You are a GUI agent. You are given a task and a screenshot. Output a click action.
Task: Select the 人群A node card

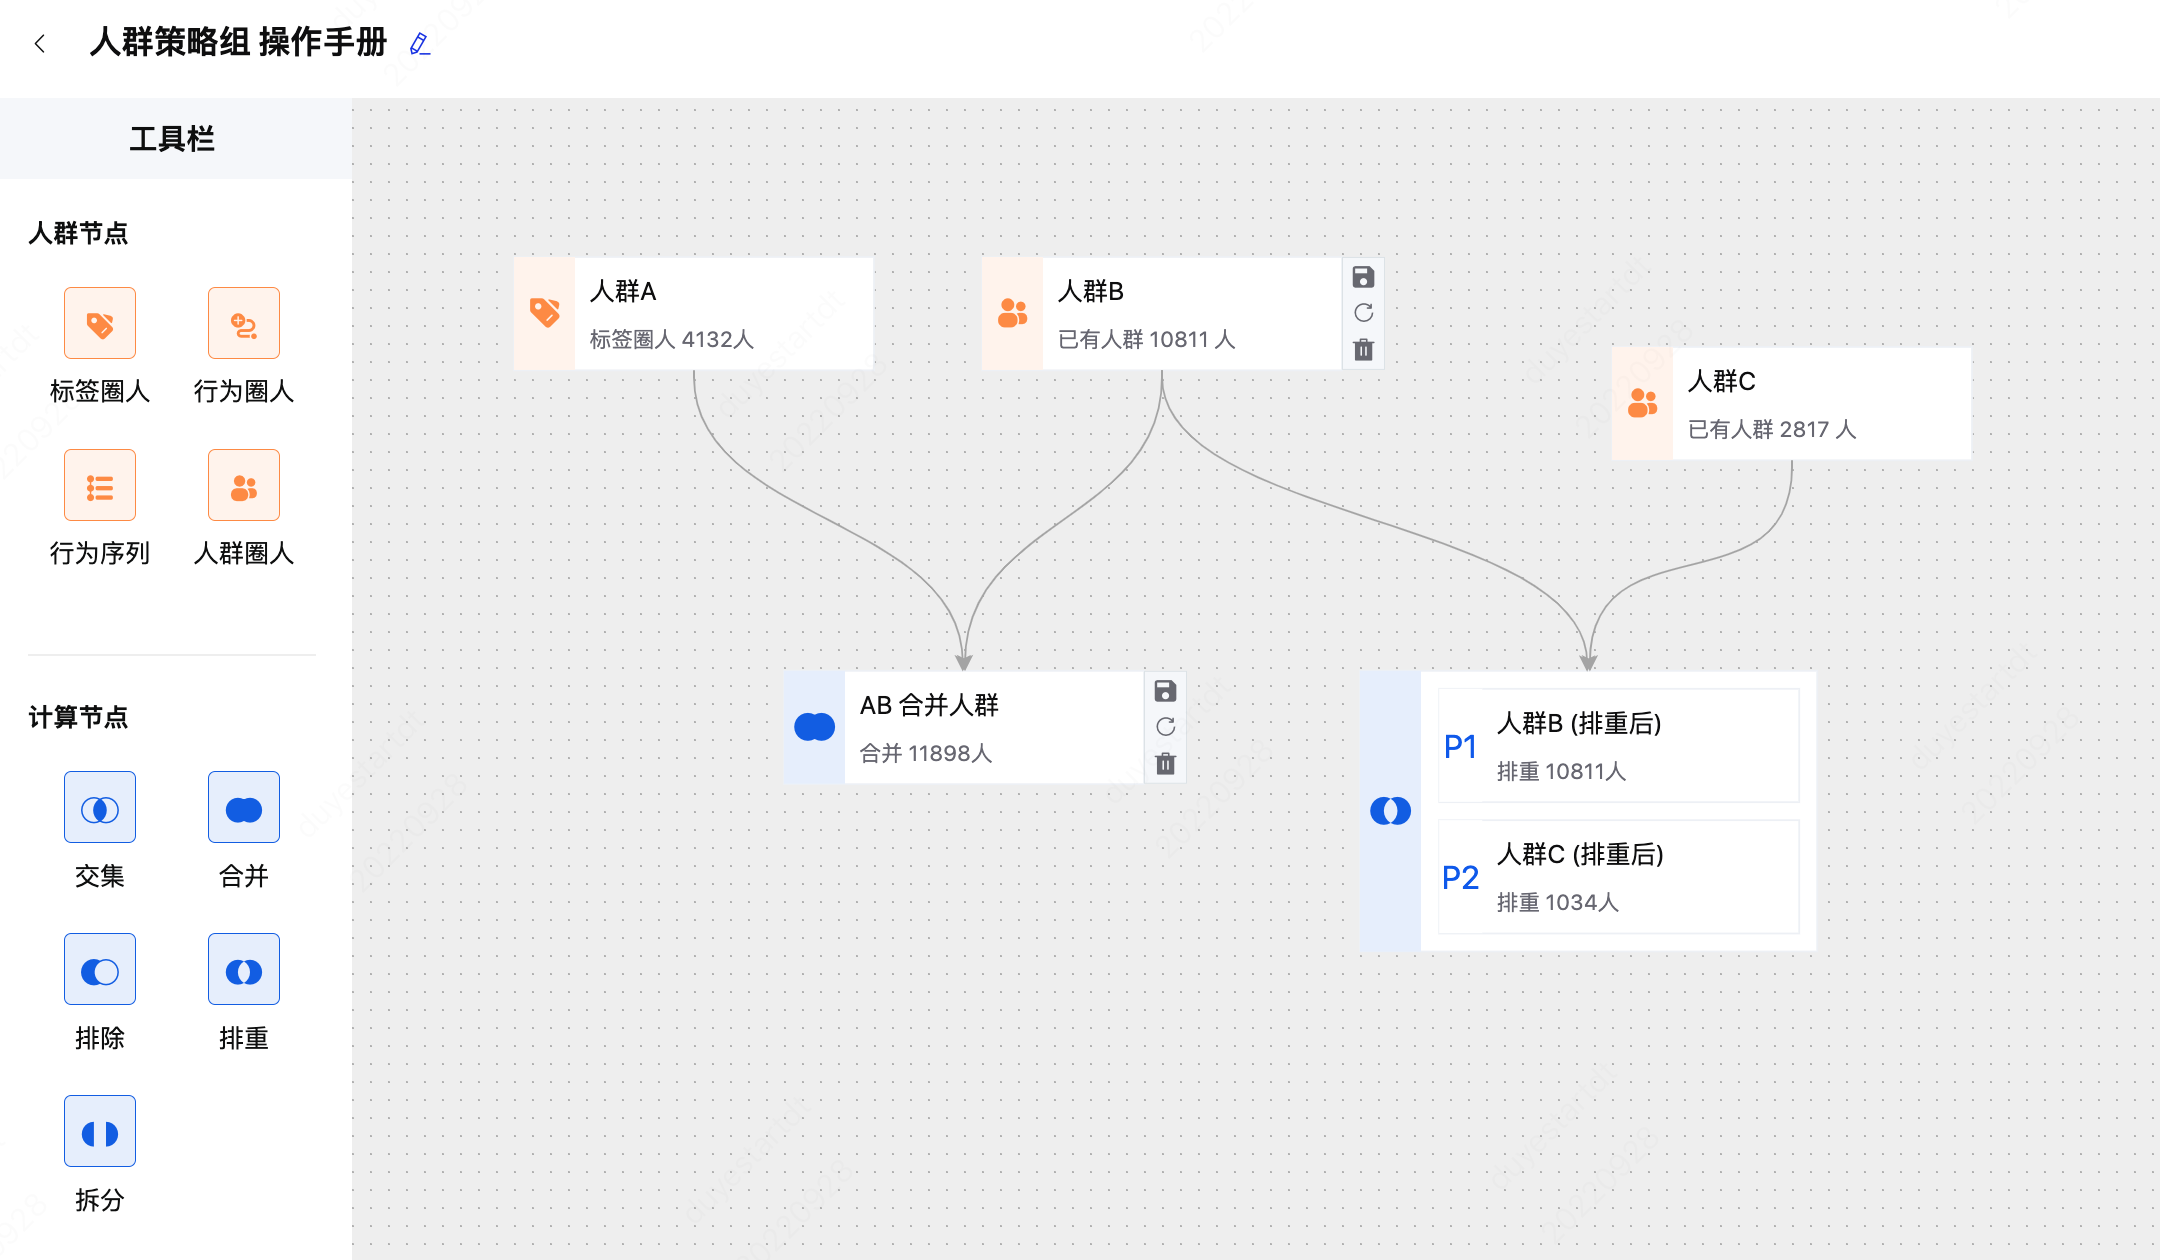click(694, 314)
